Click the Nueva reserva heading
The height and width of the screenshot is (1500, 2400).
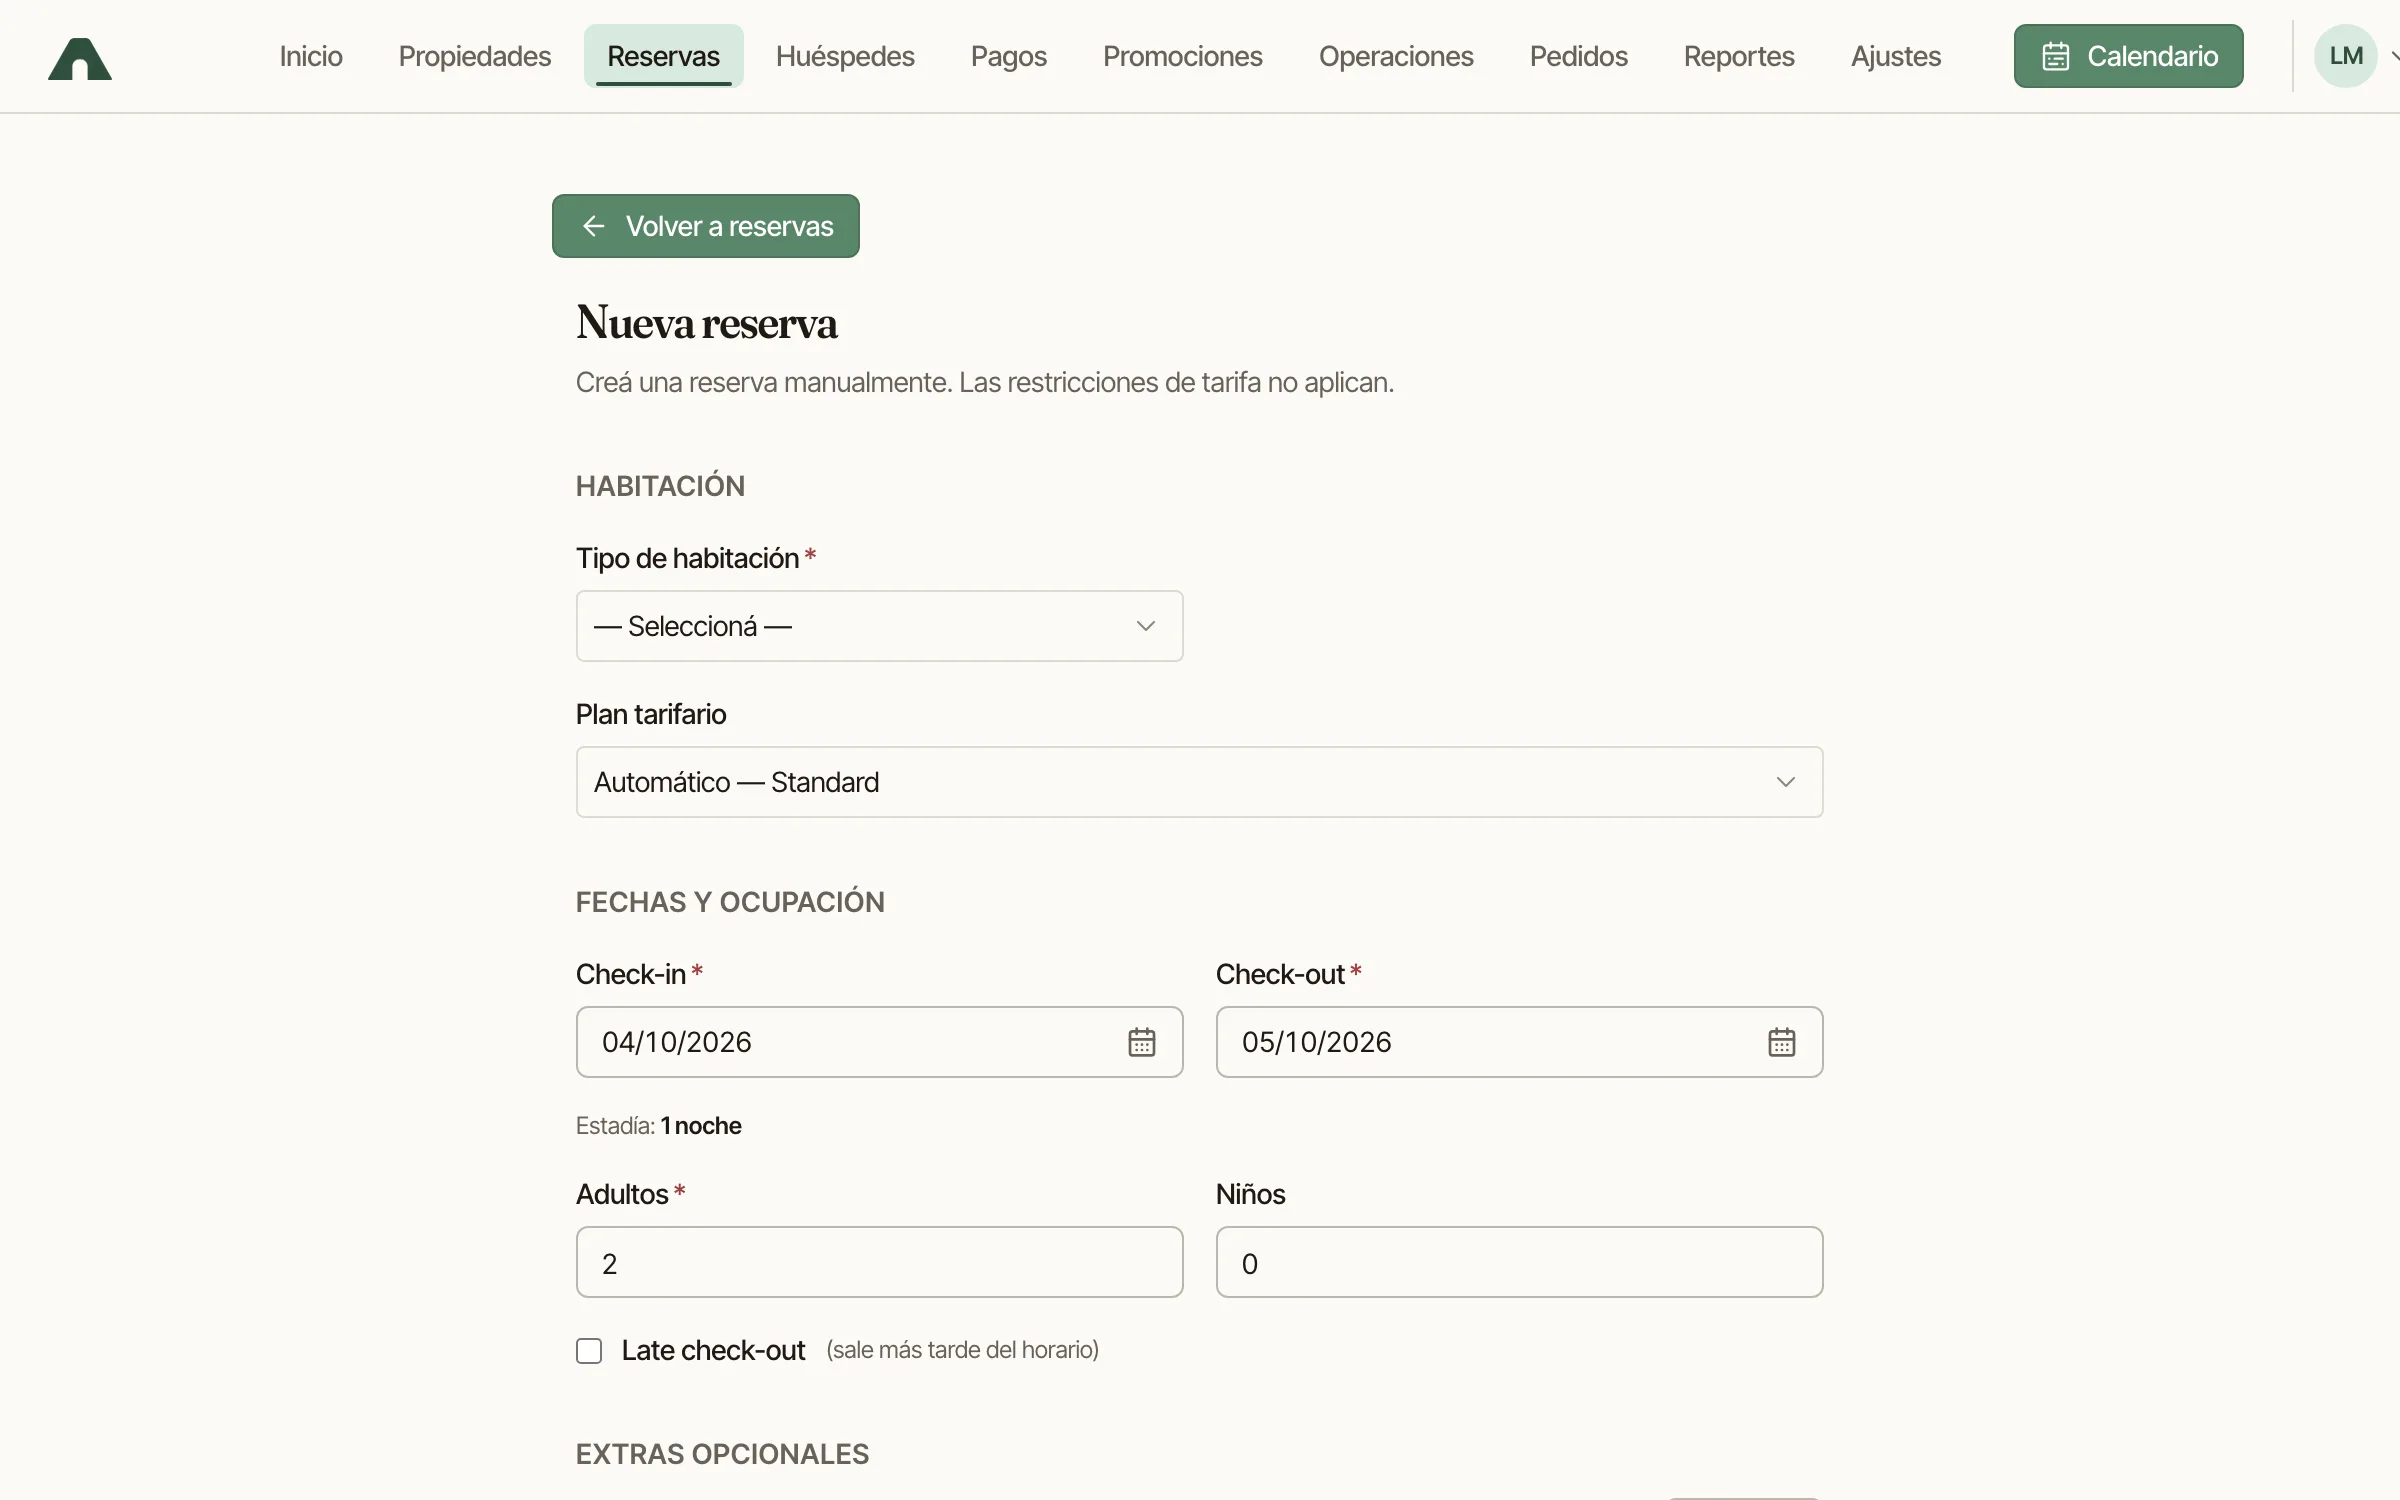tap(706, 323)
